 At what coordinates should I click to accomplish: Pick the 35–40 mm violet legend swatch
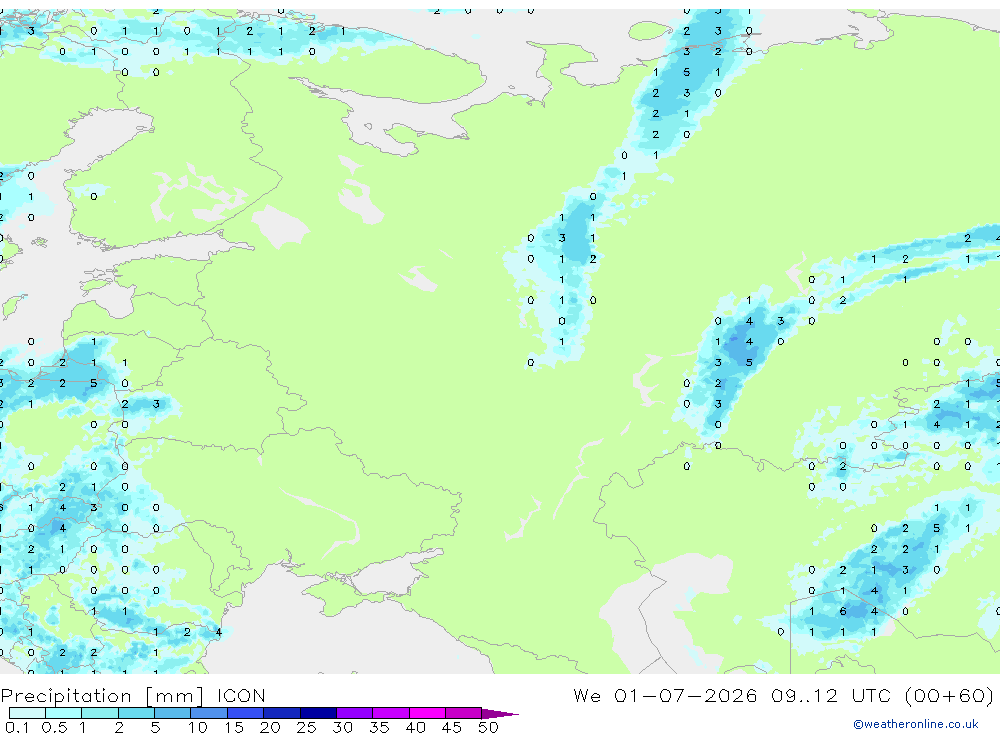tap(391, 713)
